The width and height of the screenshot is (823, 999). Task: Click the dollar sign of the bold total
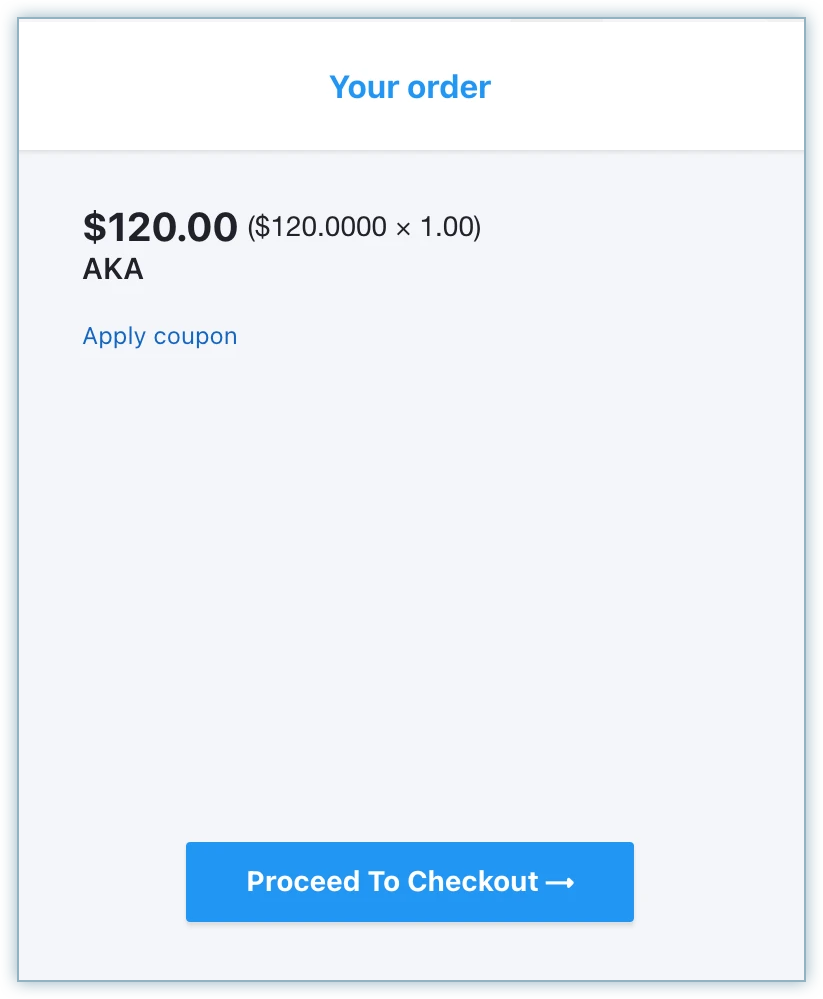(x=93, y=228)
